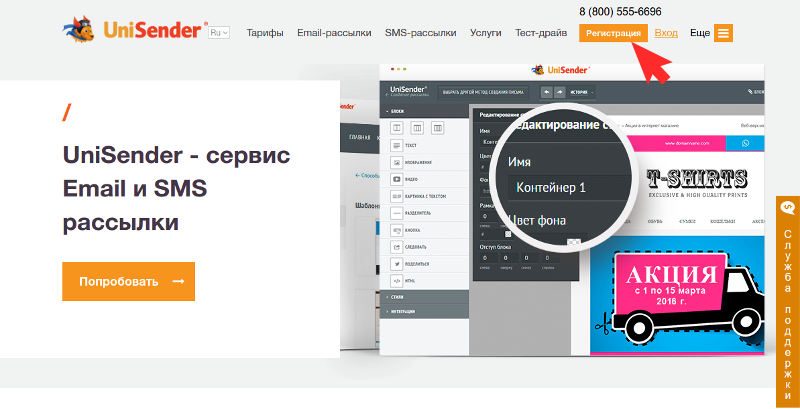Choose the Следовать block icon
This screenshot has width=800, height=409.
tap(396, 247)
